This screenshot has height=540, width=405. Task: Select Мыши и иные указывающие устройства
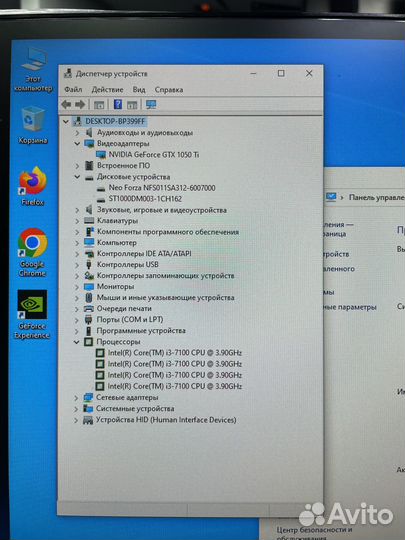[165, 298]
